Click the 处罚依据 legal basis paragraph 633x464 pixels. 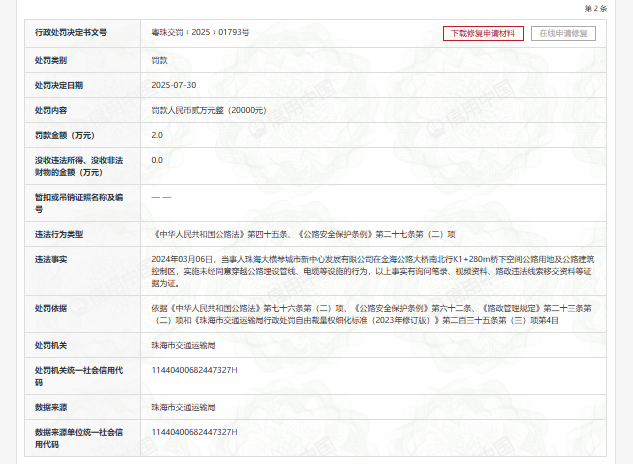[x=380, y=314]
